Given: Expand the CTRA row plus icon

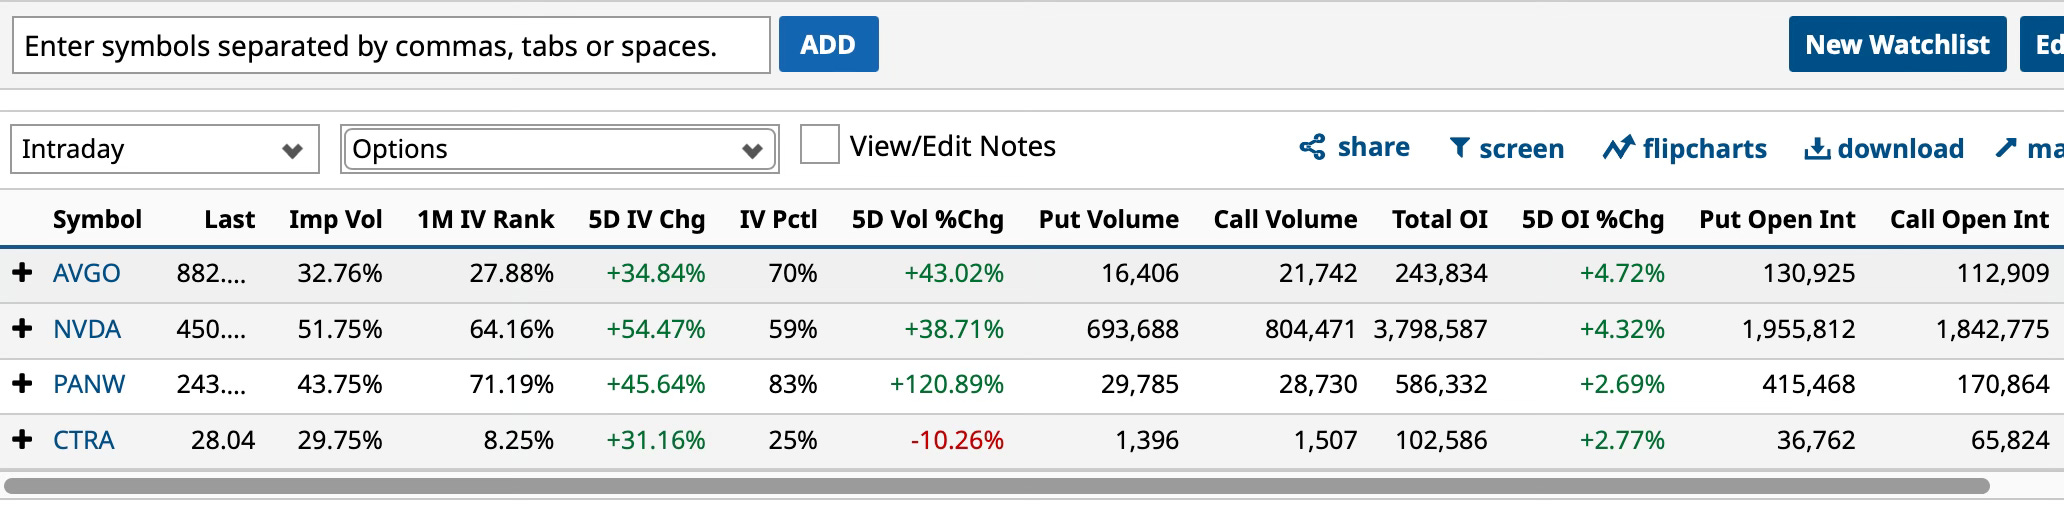Looking at the screenshot, I should tap(22, 439).
